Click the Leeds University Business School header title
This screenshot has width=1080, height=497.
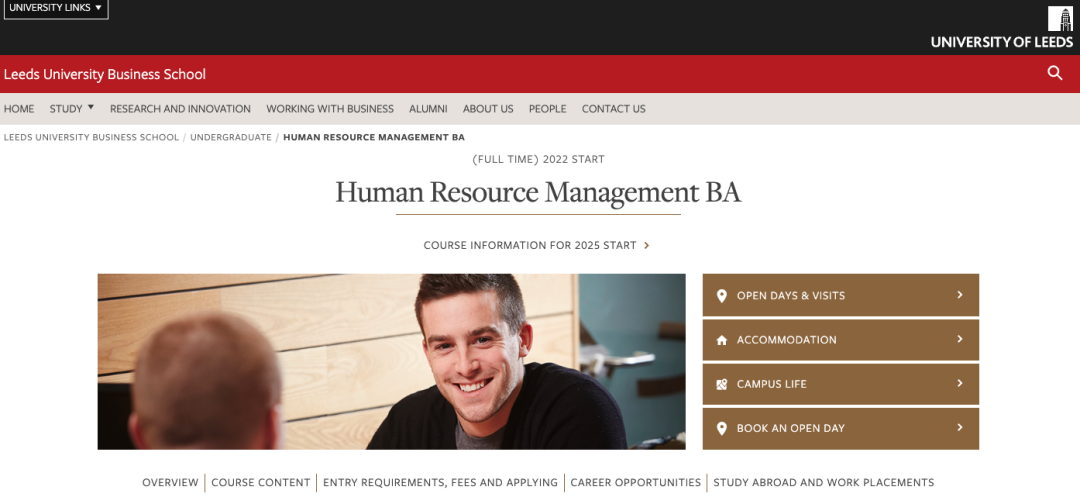[x=105, y=74]
